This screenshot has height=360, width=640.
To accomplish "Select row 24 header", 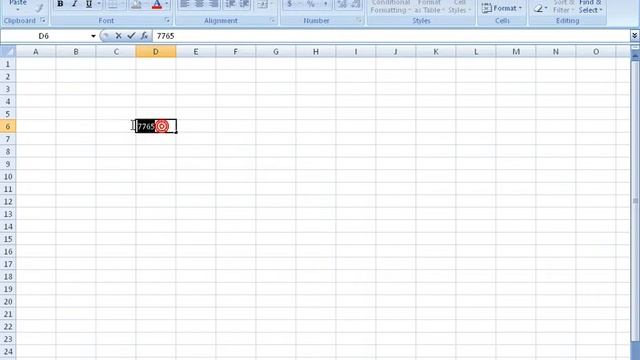I will click(8, 352).
